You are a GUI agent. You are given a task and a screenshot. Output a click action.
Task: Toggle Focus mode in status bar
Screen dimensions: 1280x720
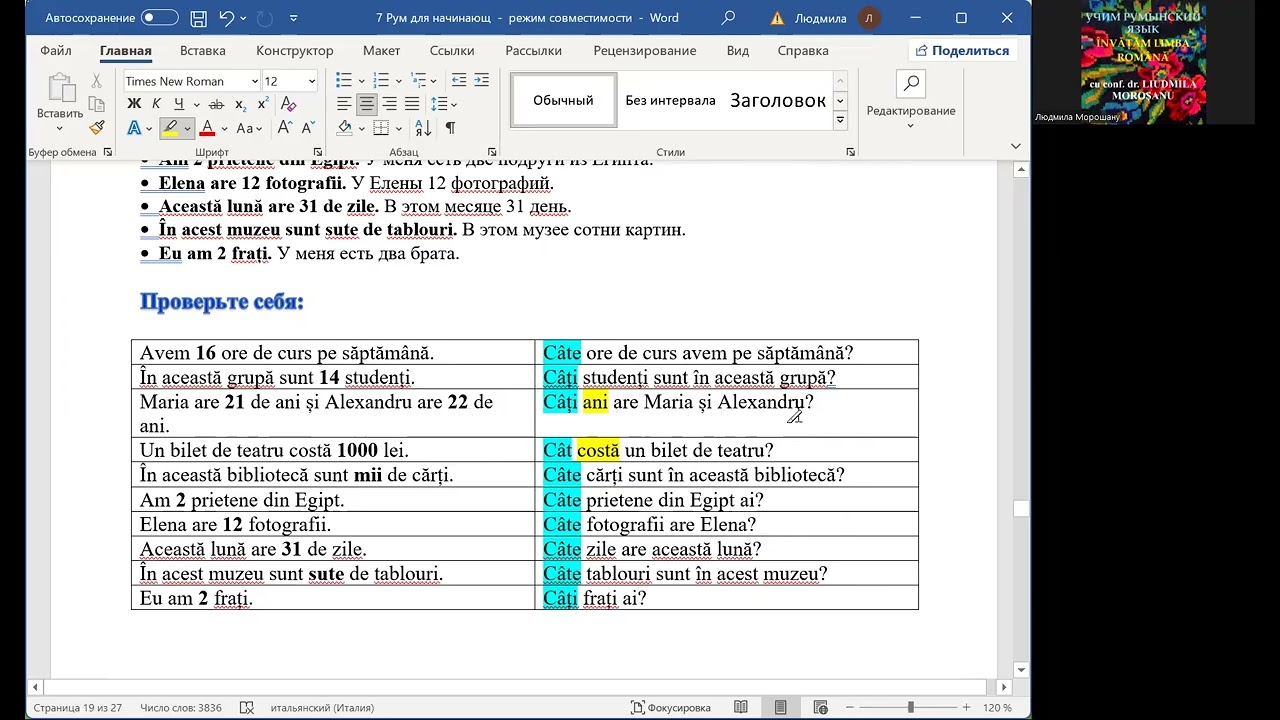[671, 707]
